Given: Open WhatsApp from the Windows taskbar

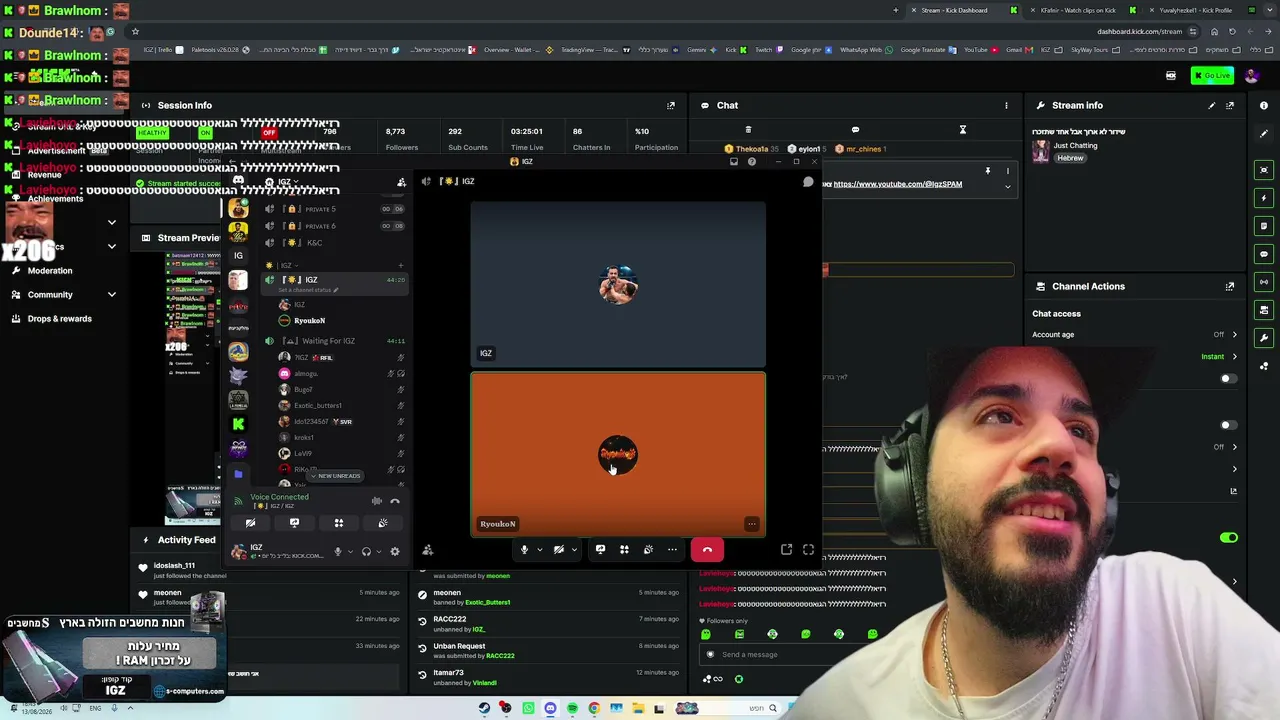Looking at the screenshot, I should [x=528, y=708].
